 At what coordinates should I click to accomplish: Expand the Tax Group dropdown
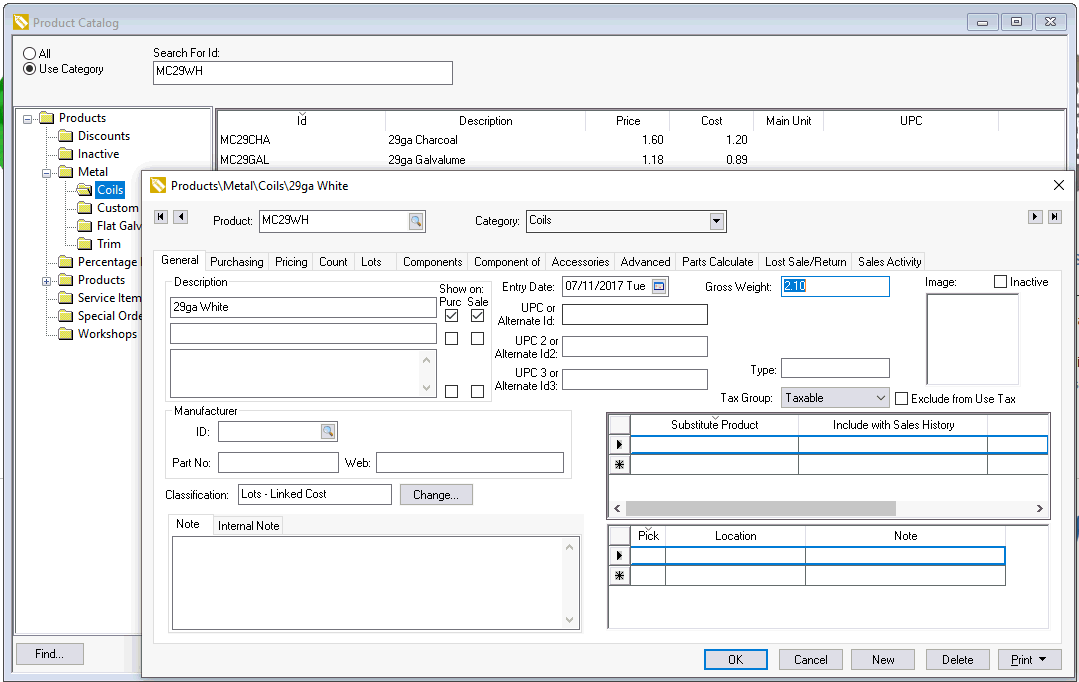pos(880,398)
